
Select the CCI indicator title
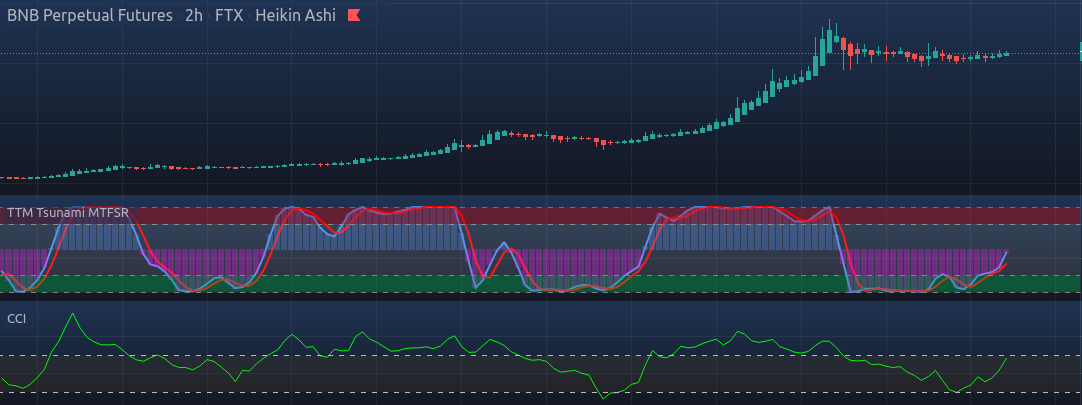coord(17,318)
